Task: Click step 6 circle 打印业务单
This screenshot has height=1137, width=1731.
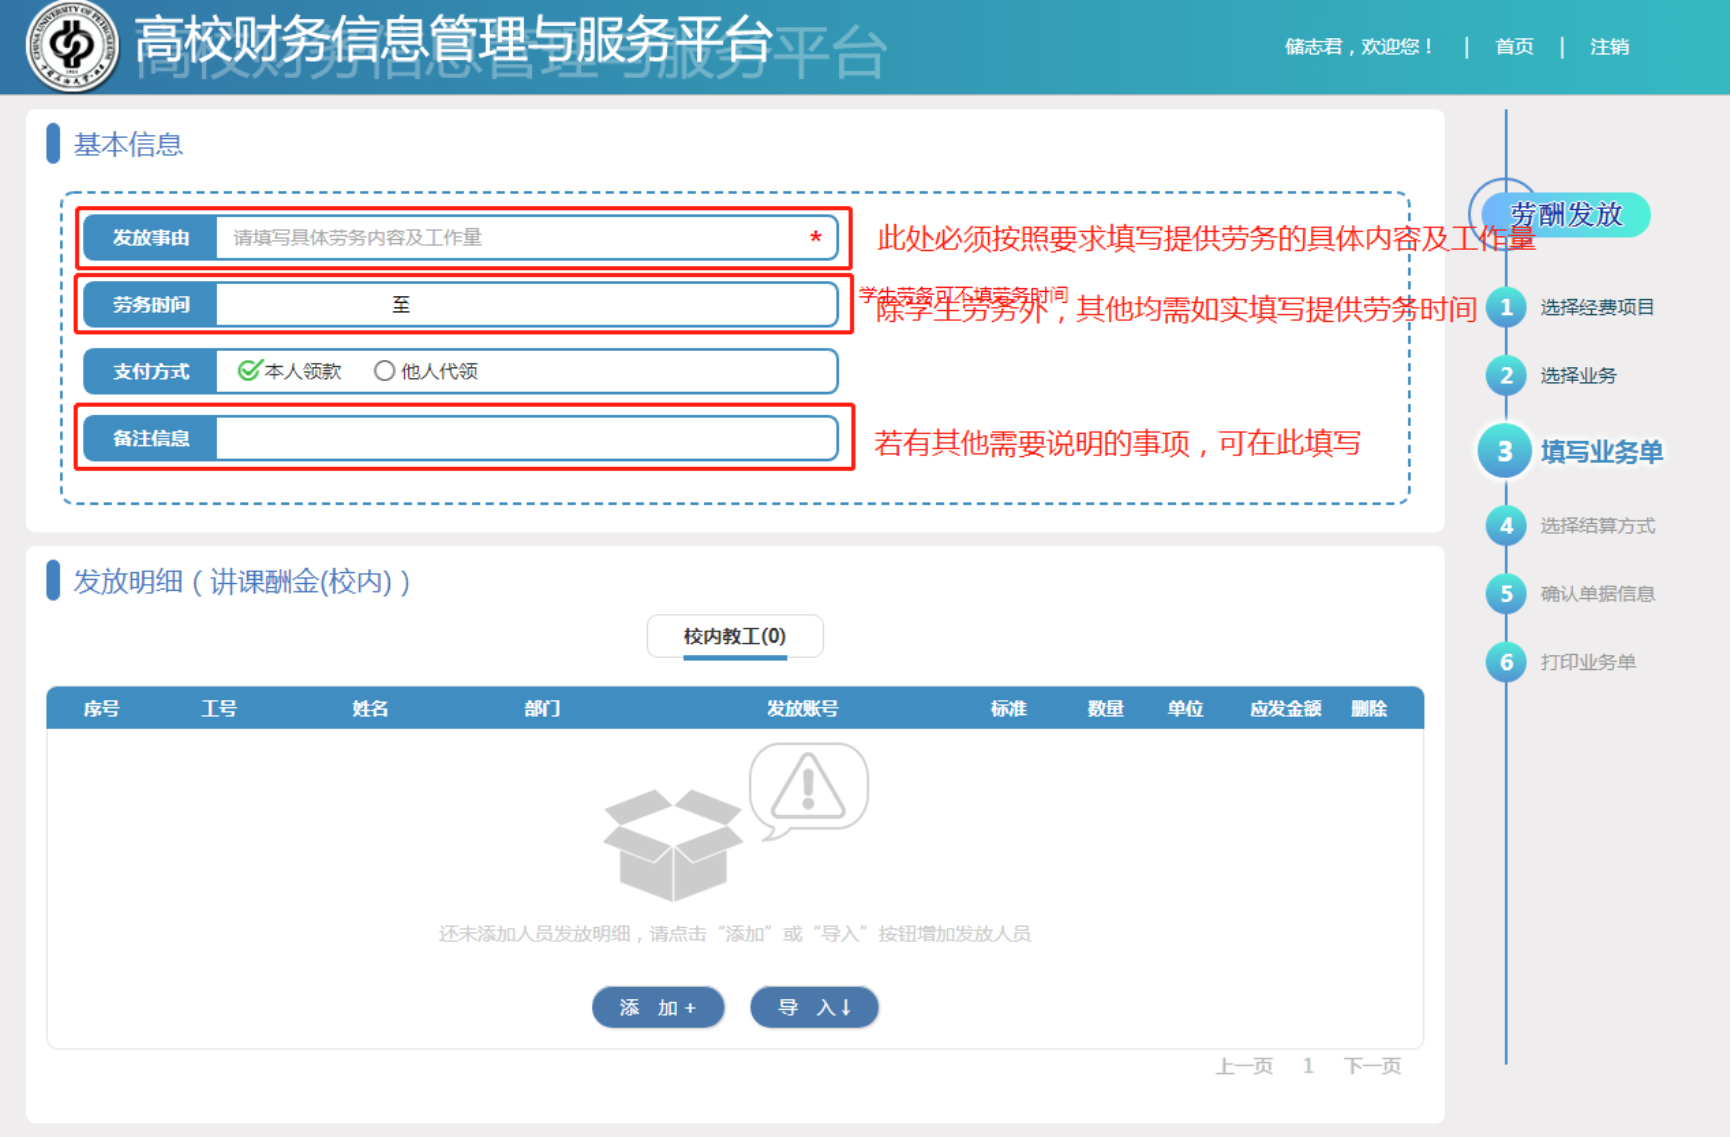Action: [1505, 662]
